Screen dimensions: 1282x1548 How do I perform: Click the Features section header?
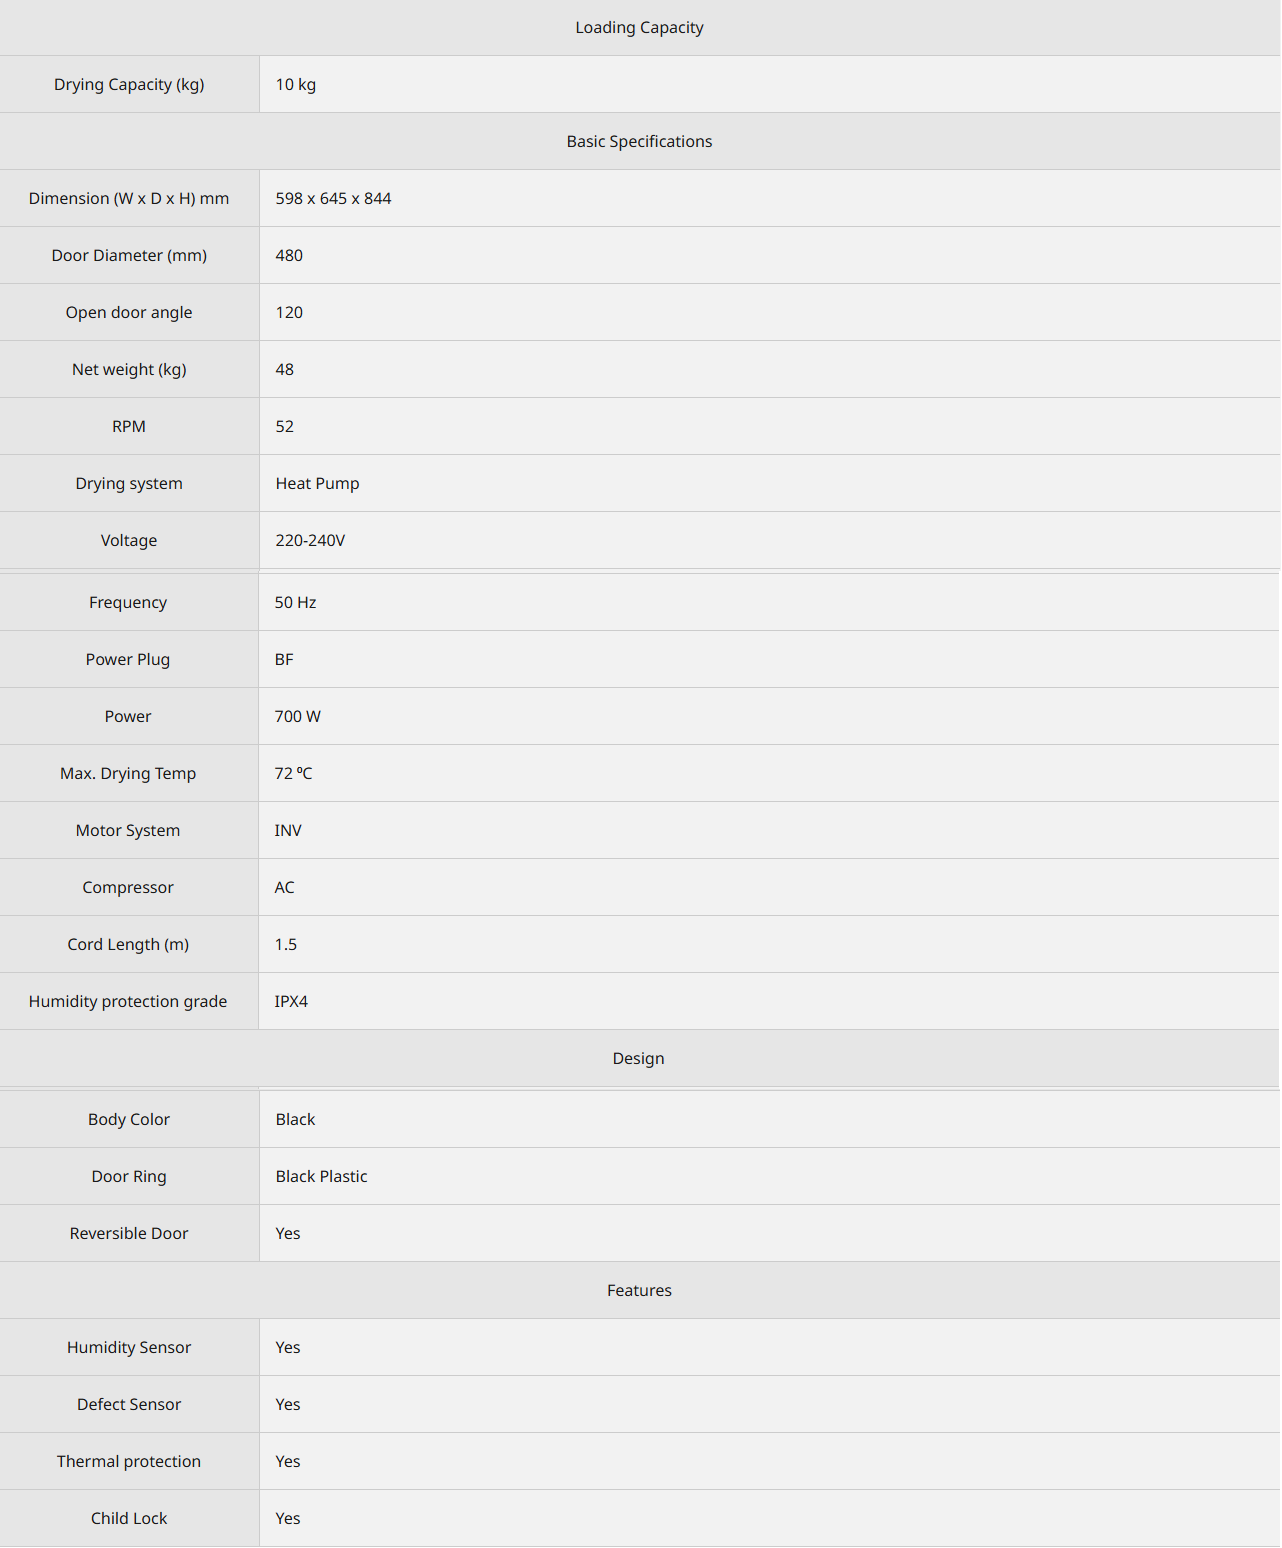(639, 1290)
